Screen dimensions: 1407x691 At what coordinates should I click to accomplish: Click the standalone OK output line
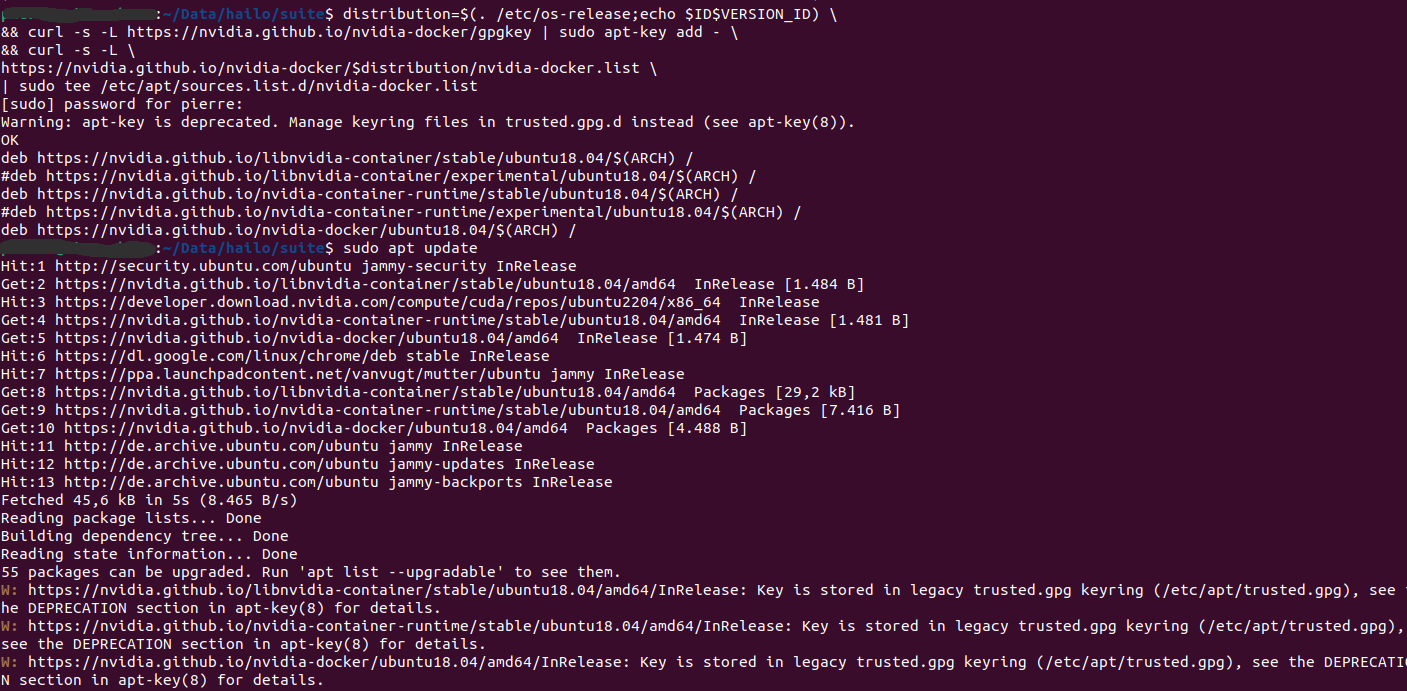pos(10,140)
